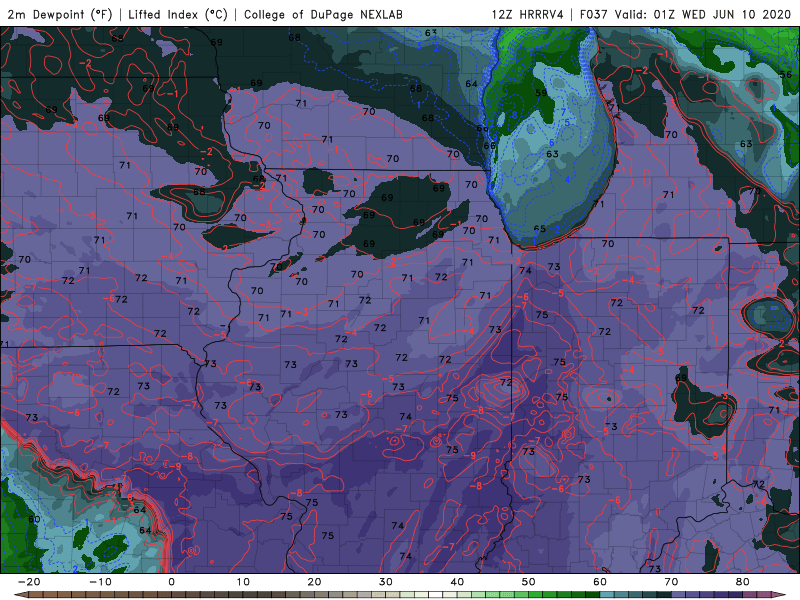Click the '50' label on the color scale
800x600 pixels.
click(x=529, y=582)
